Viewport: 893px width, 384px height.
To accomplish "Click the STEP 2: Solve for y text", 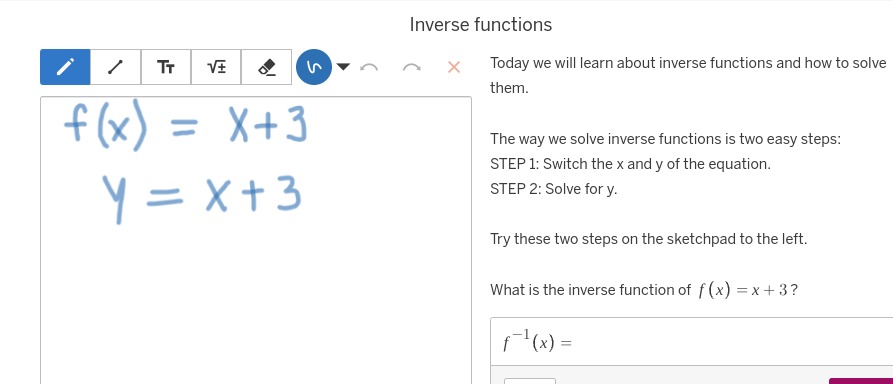I will pyautogui.click(x=554, y=189).
